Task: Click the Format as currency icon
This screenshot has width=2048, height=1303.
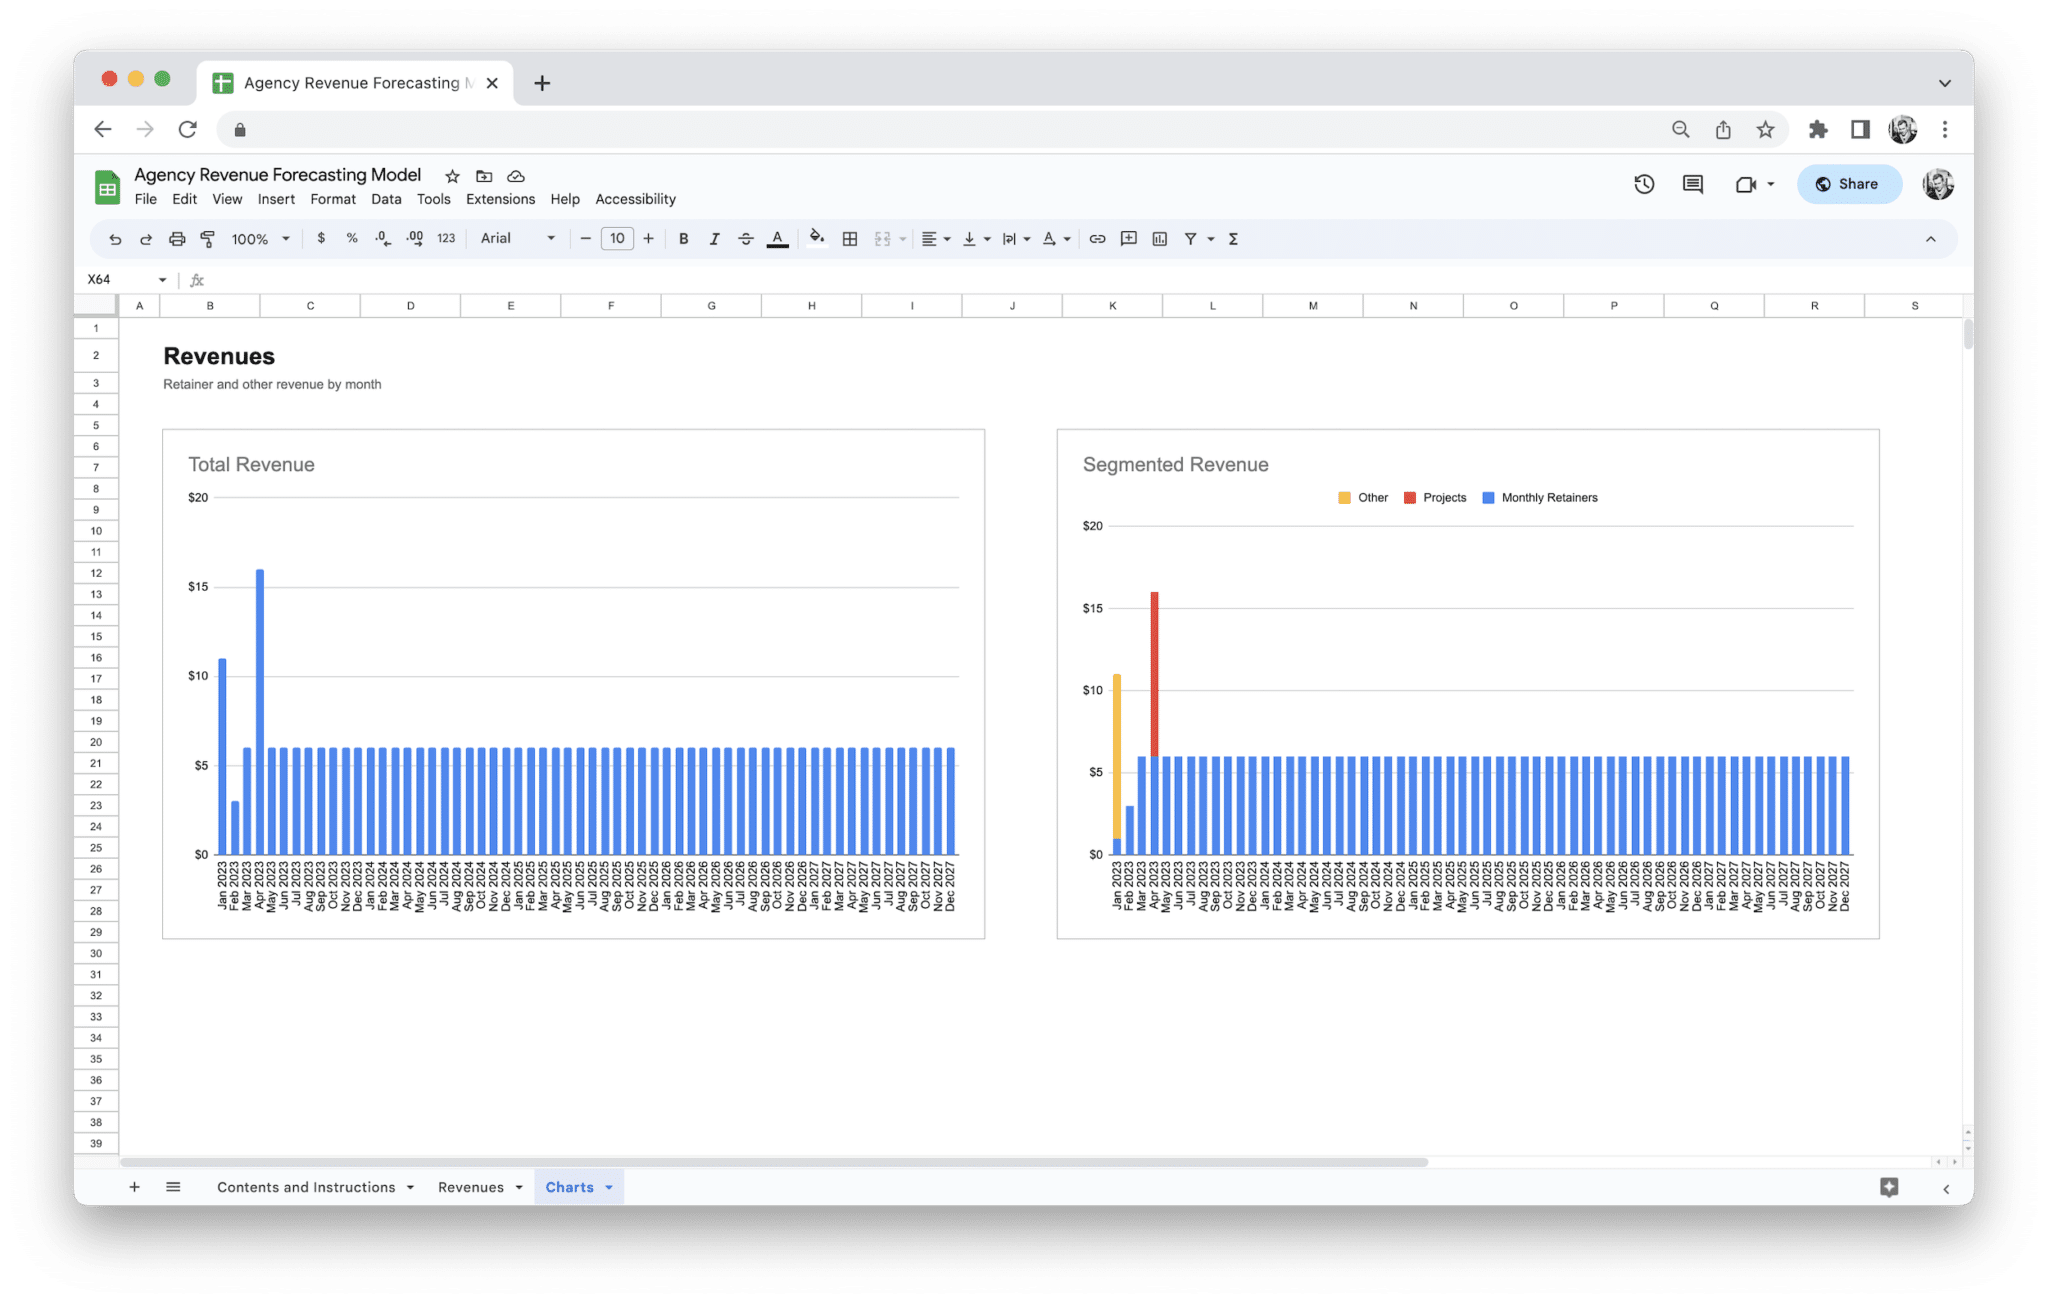Action: (x=321, y=238)
